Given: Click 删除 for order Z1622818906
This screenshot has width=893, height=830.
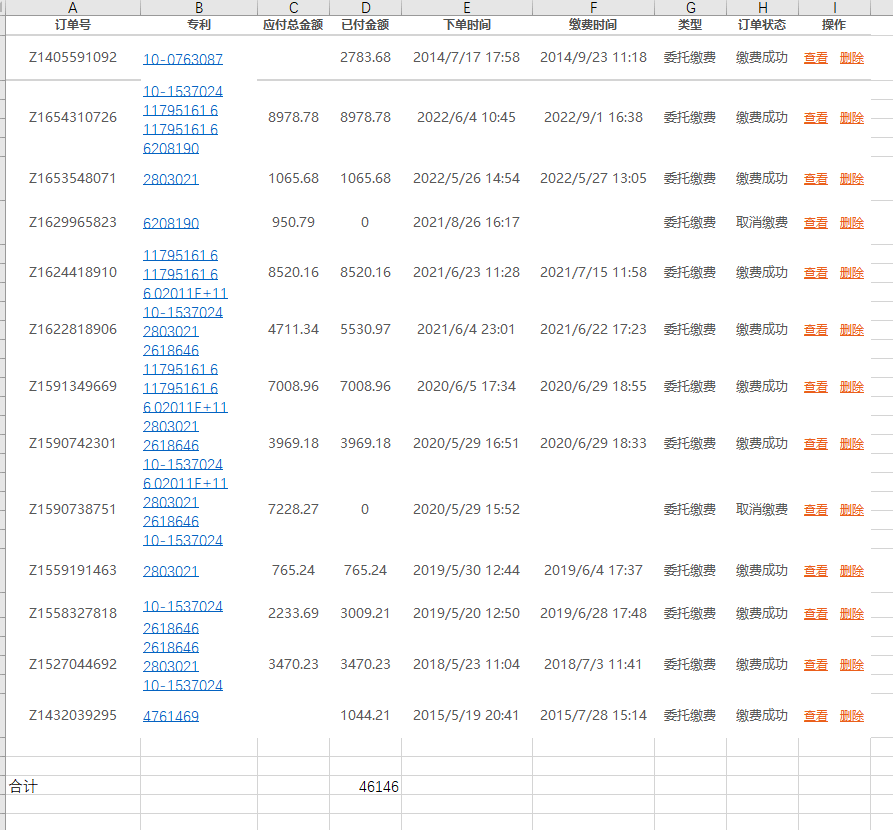Looking at the screenshot, I should coord(852,330).
